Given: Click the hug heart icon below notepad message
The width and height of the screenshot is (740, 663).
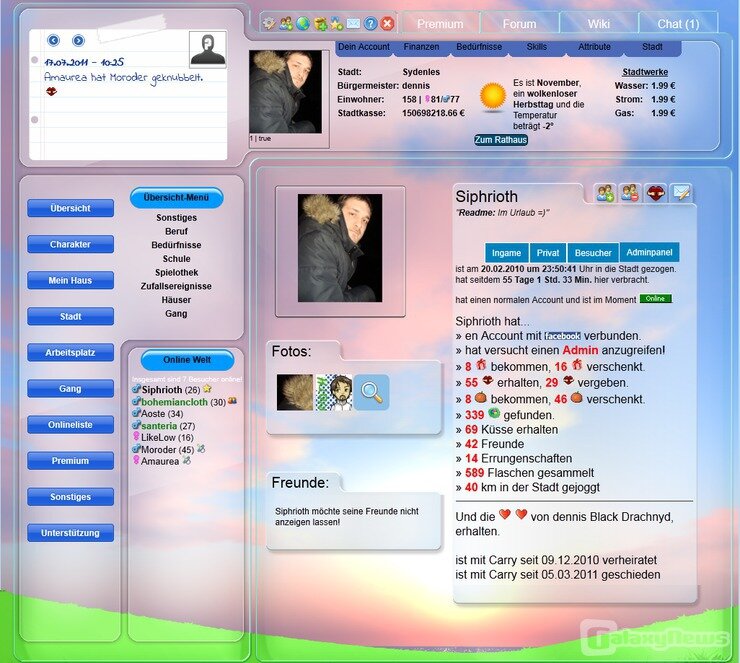Looking at the screenshot, I should [51, 92].
